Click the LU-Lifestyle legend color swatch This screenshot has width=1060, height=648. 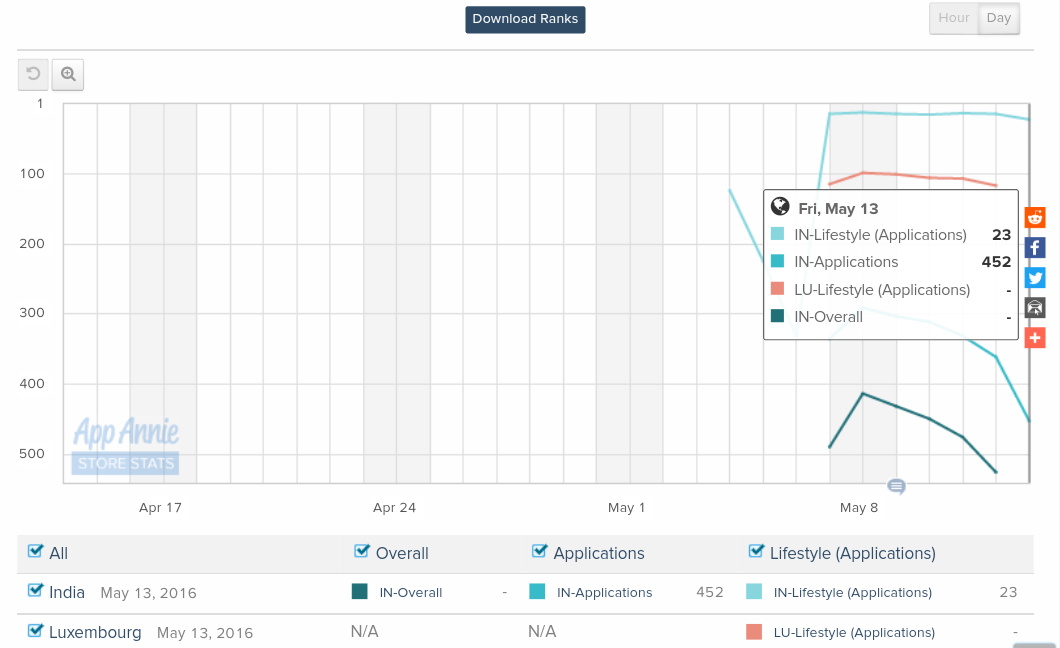[754, 632]
